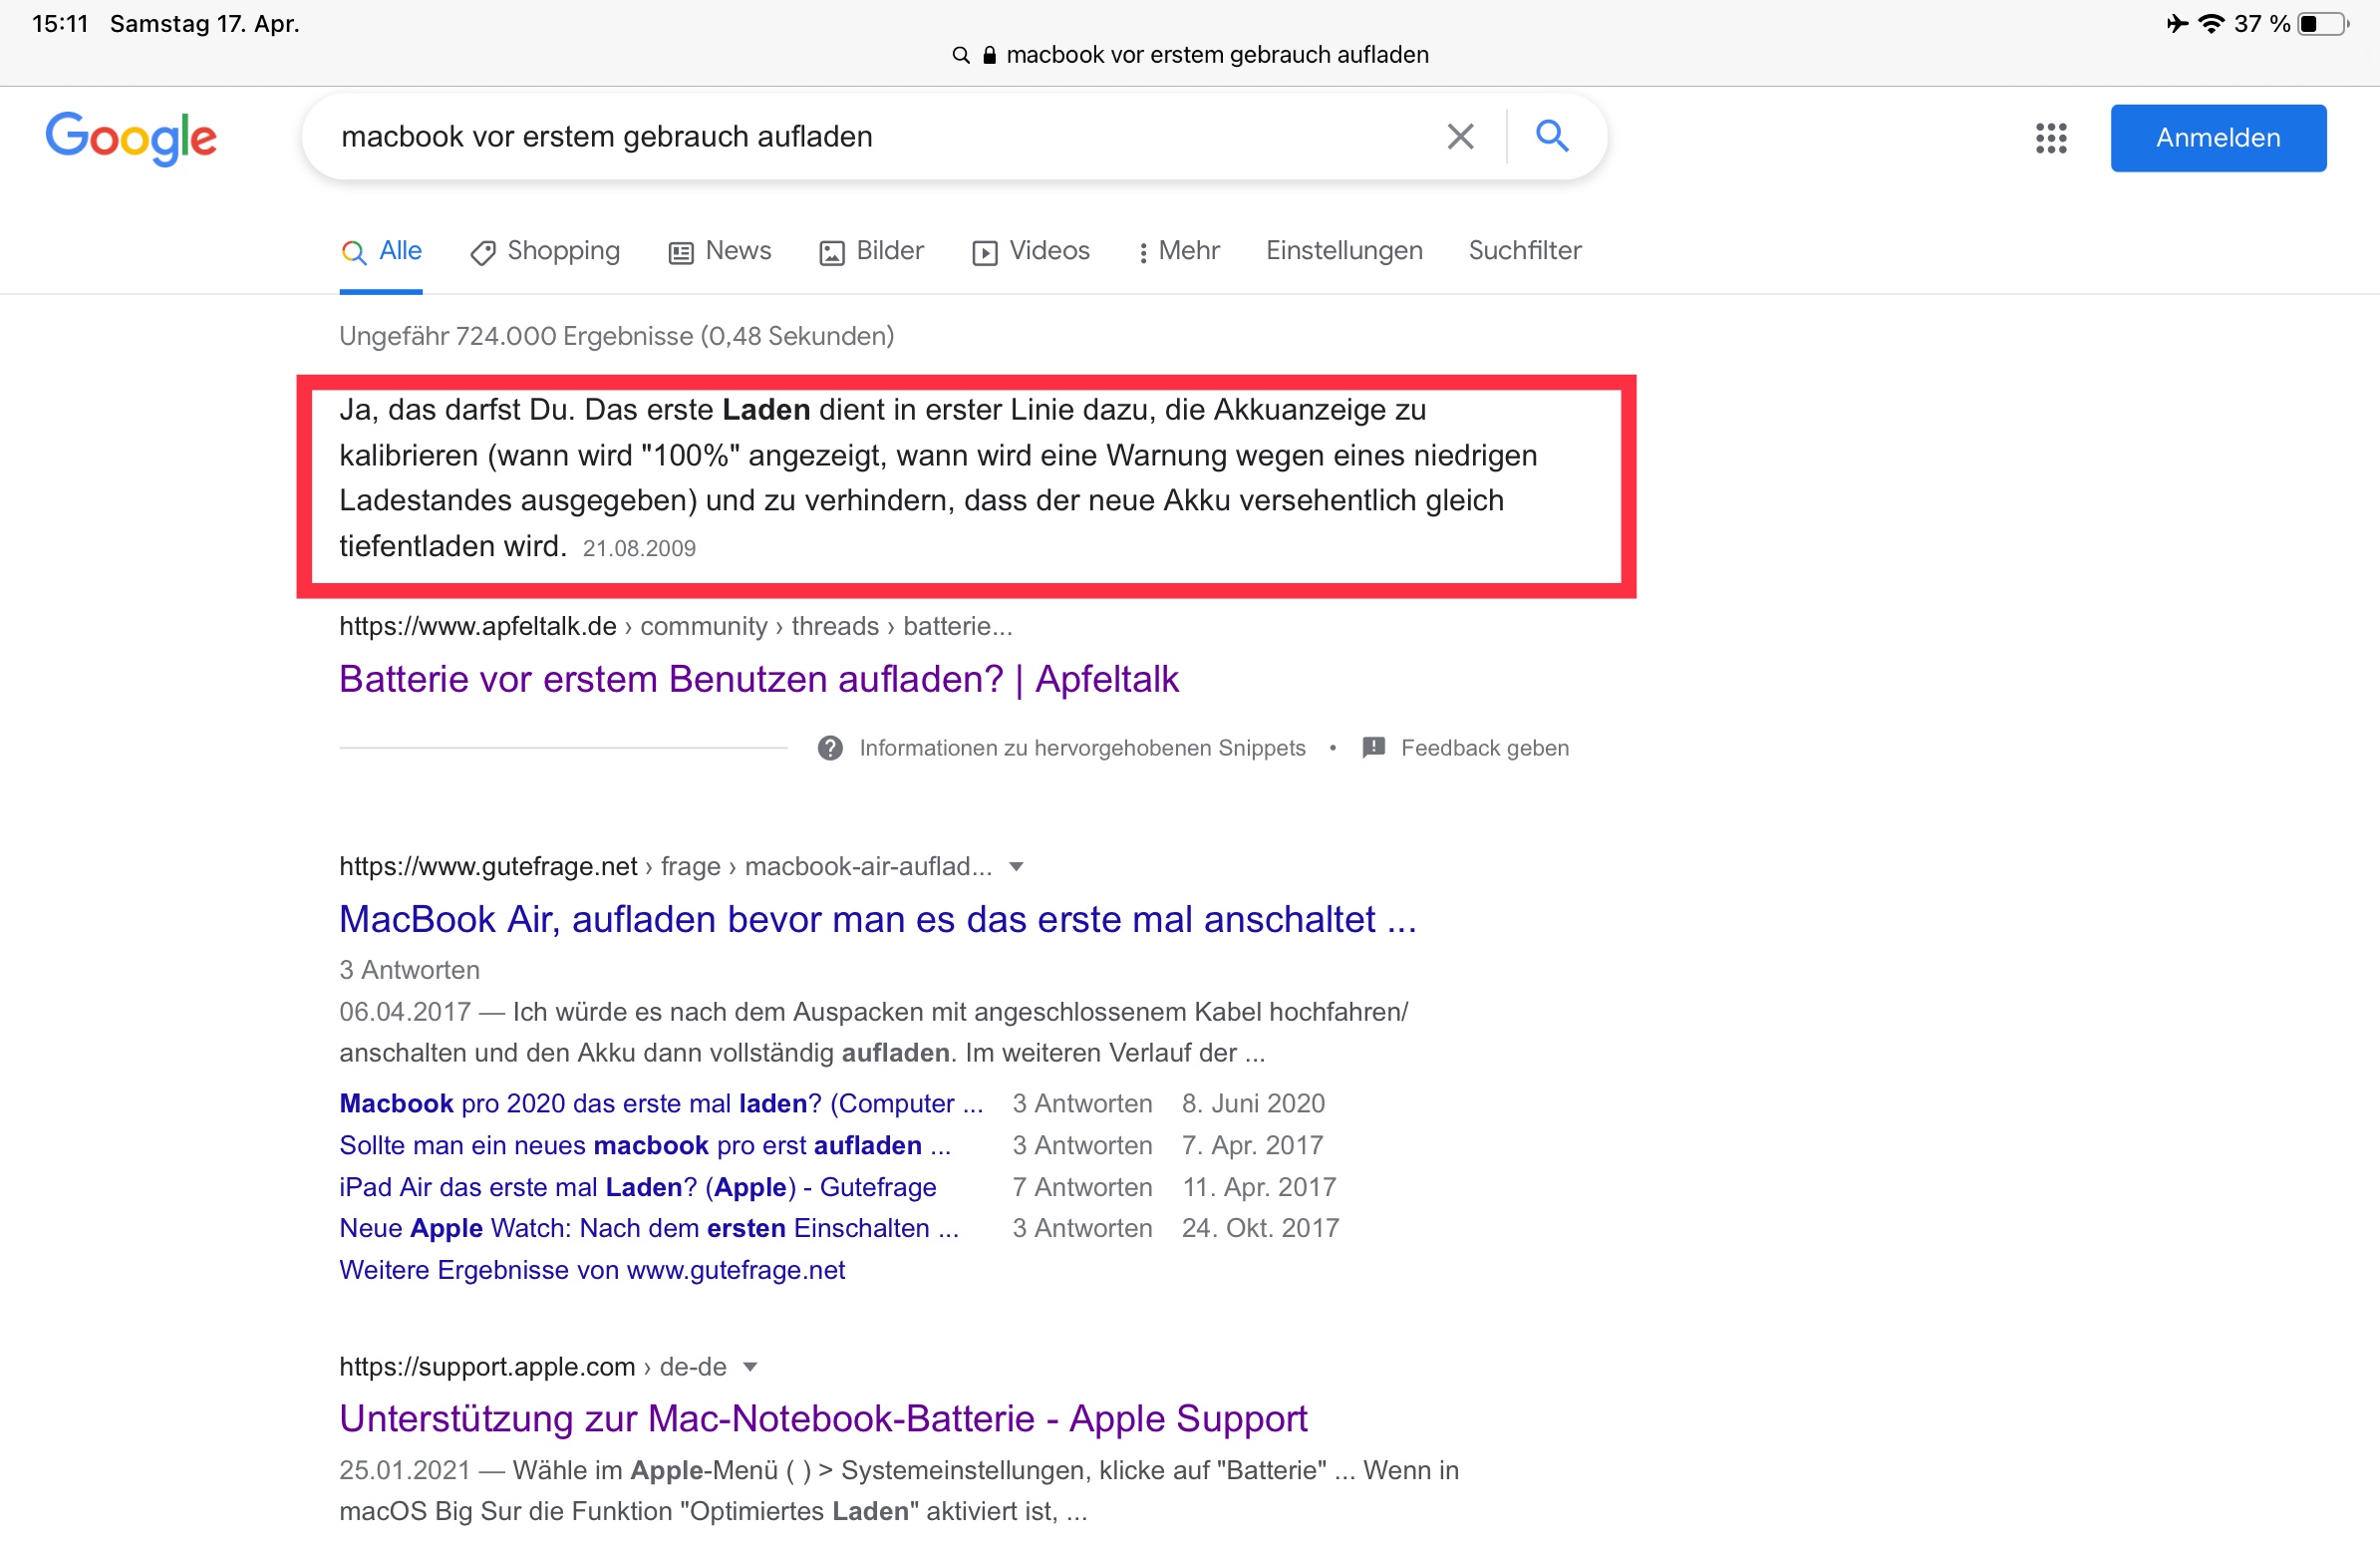The image size is (2380, 1546).
Task: Click the Google logo
Action: [131, 138]
